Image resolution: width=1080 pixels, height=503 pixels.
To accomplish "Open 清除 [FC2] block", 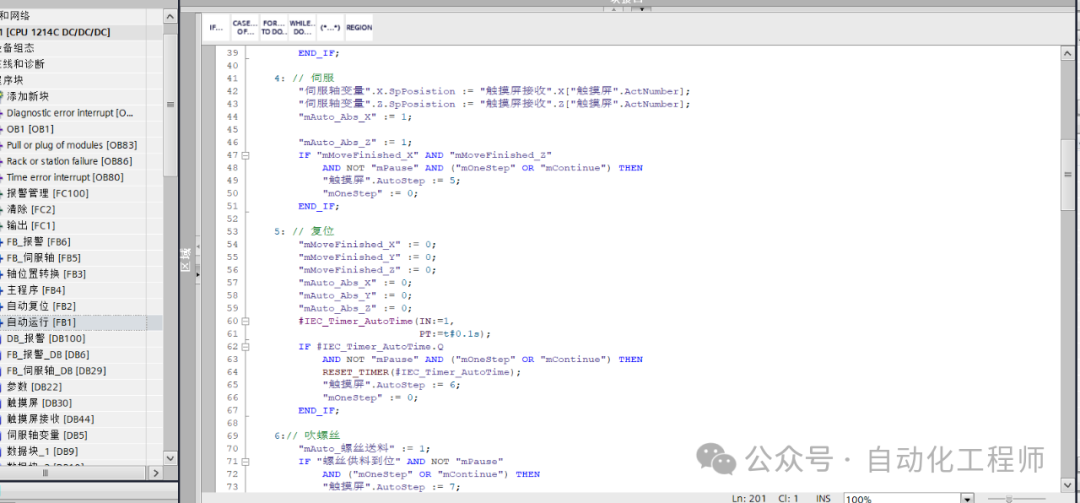I will pos(30,209).
